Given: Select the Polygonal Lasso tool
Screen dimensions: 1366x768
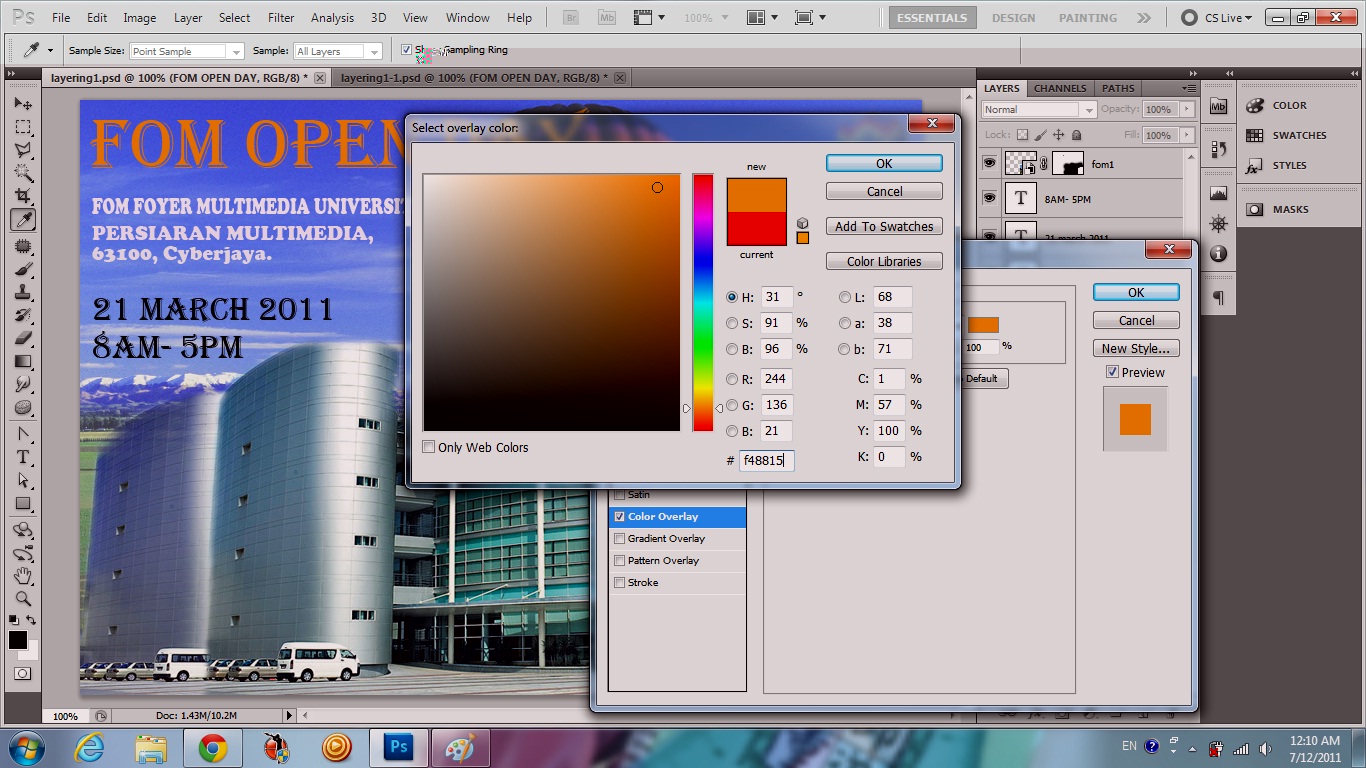Looking at the screenshot, I should [x=23, y=150].
